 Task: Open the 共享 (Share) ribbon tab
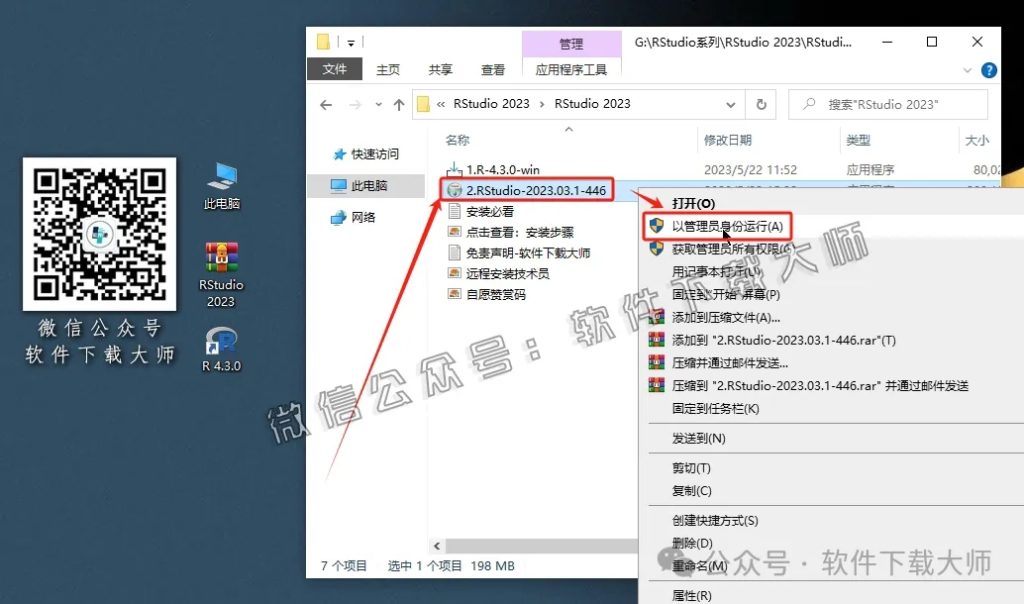pos(440,70)
